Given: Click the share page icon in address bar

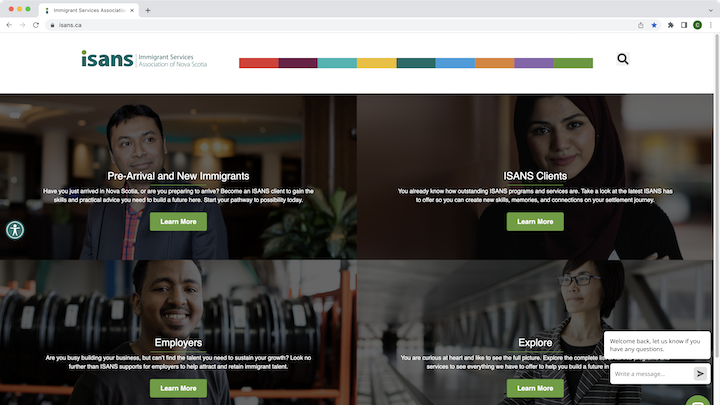Looking at the screenshot, I should point(641,25).
